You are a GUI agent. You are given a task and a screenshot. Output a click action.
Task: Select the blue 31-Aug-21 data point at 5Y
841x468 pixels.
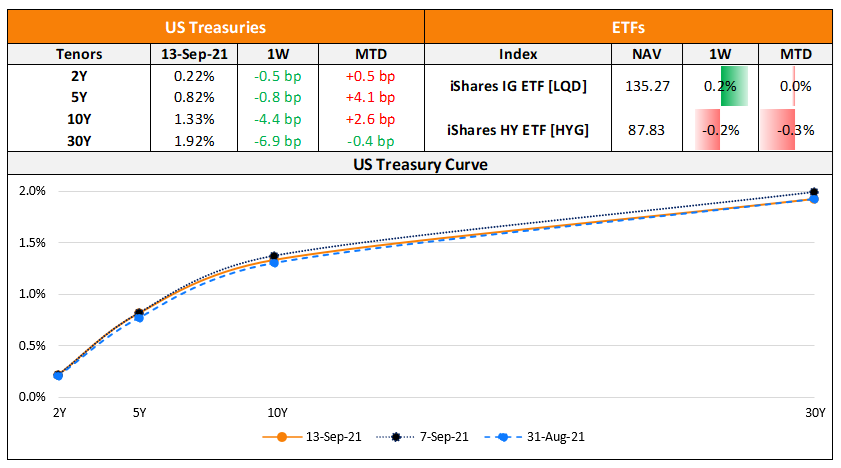pyautogui.click(x=139, y=317)
